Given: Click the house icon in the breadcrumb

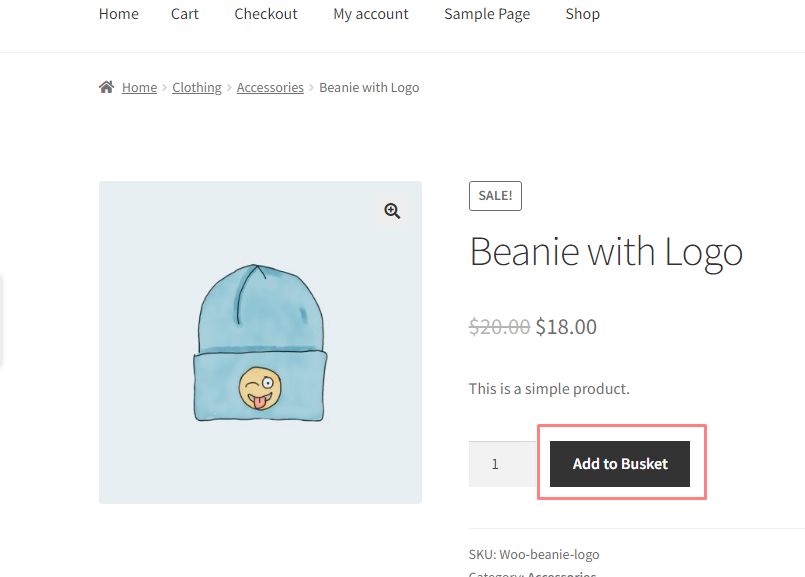Looking at the screenshot, I should (x=106, y=87).
